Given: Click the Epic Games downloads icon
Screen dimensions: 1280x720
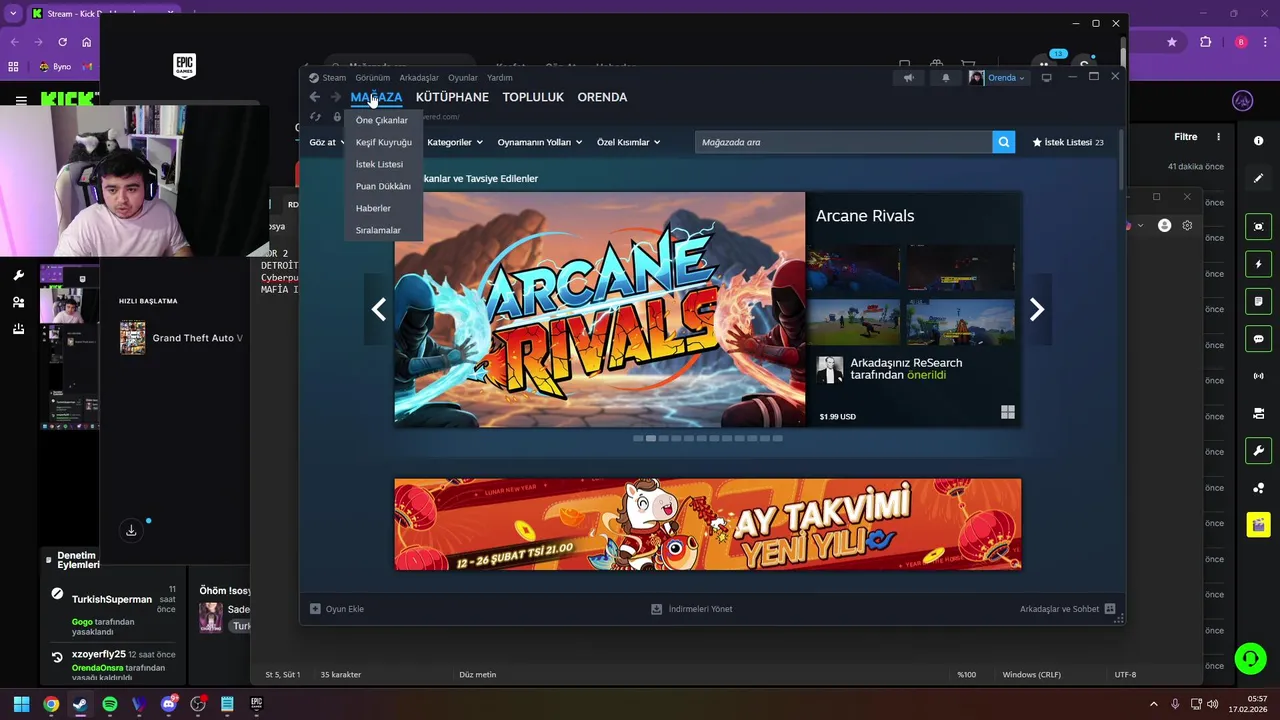Looking at the screenshot, I should click(131, 530).
